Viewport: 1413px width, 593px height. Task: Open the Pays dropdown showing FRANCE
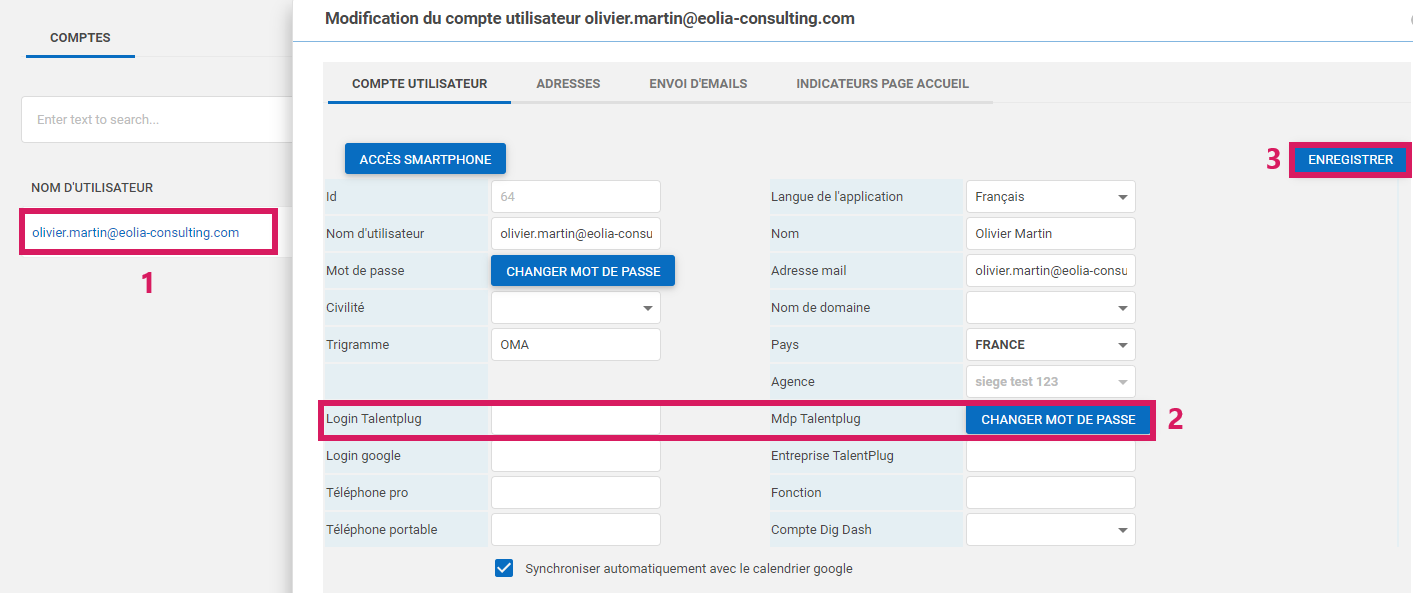click(1050, 345)
